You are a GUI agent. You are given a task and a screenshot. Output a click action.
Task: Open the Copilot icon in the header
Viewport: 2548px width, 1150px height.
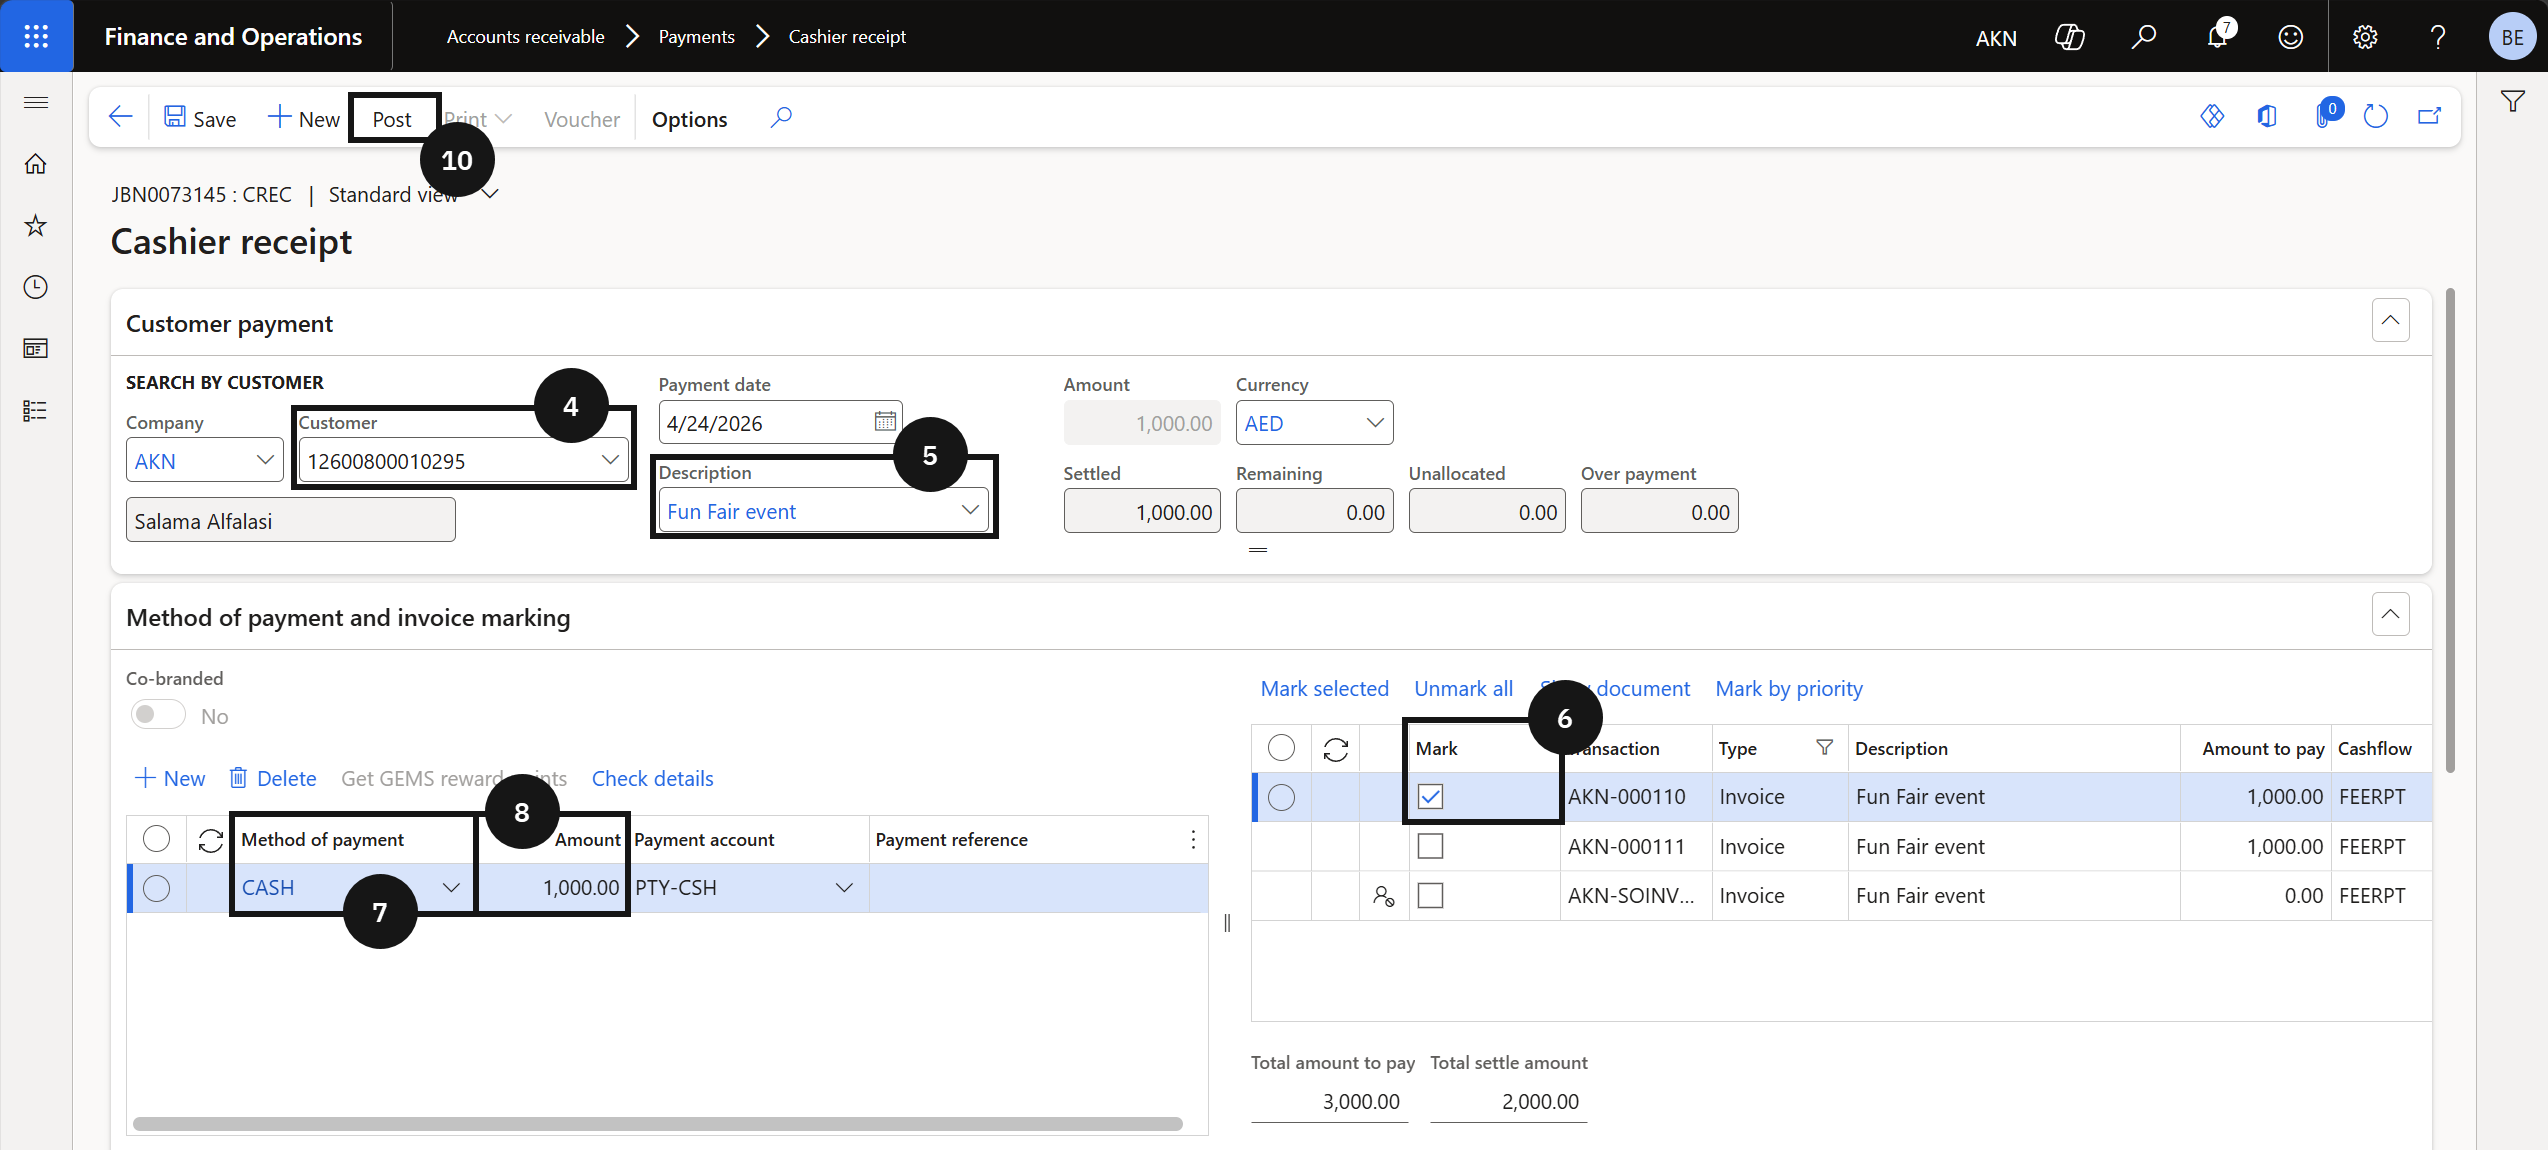point(2069,37)
